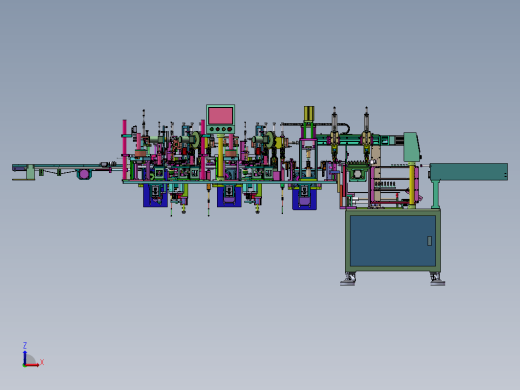
Task: Select the green support leg of output conveyor
Action: point(436,194)
